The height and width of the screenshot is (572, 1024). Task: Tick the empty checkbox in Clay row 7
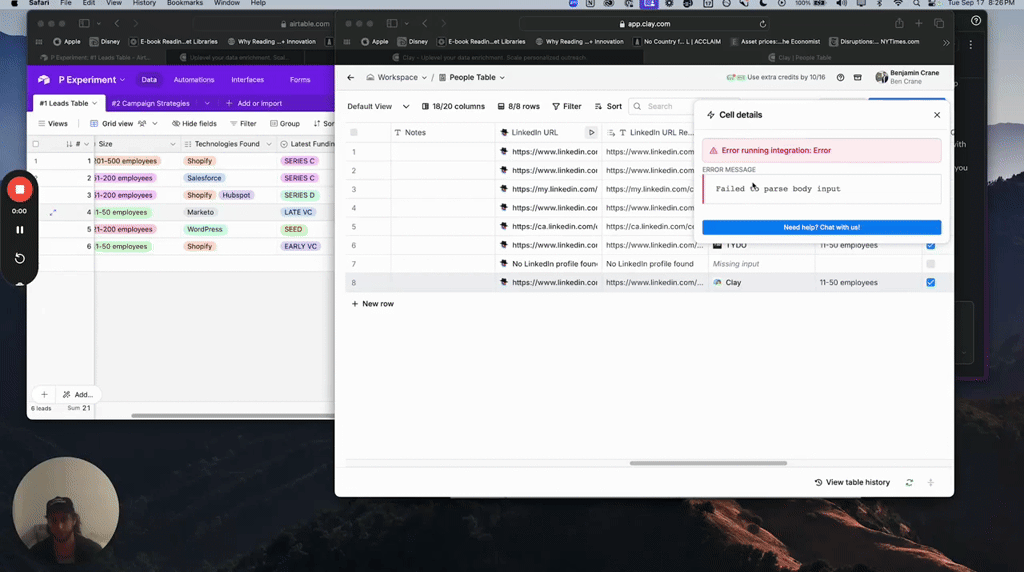tap(930, 264)
